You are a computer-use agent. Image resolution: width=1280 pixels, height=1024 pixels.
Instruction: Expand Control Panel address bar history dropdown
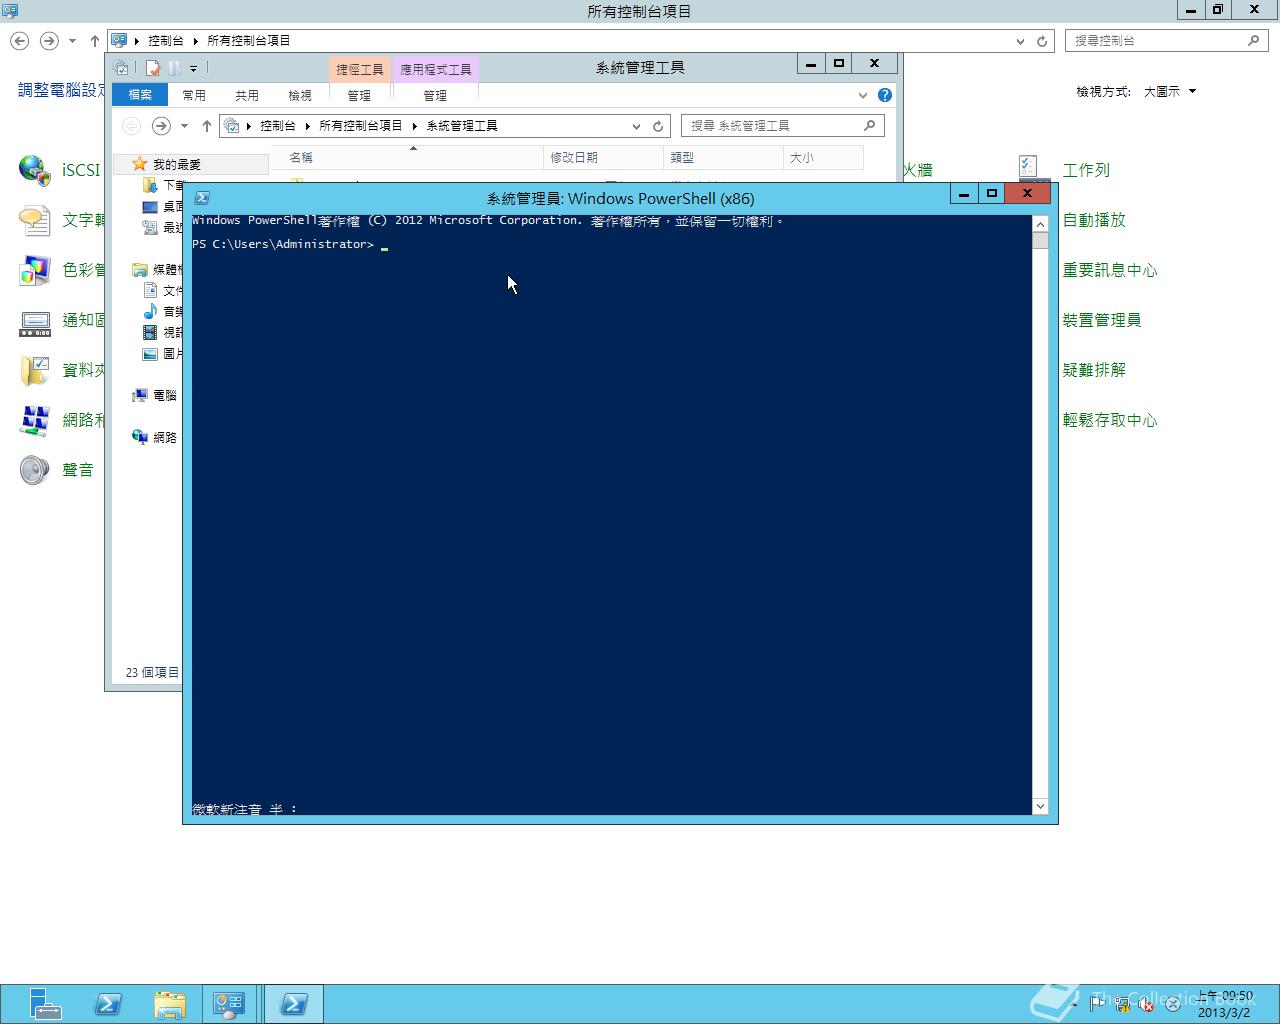(1020, 41)
